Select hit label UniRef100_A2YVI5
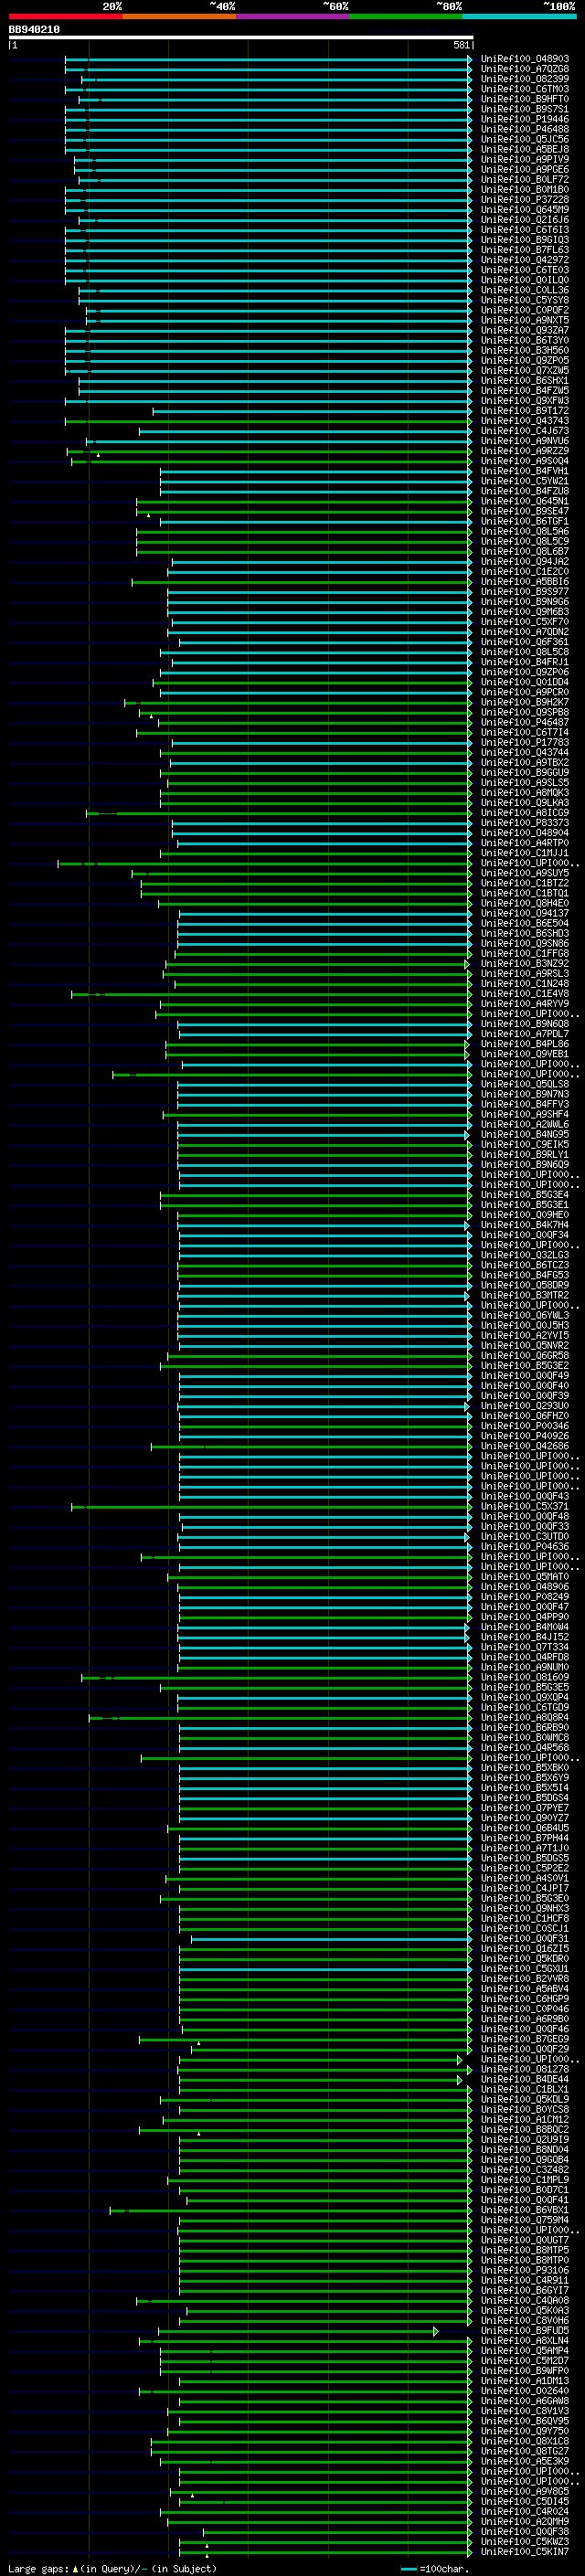Viewport: 585px width, 2576px height. [x=525, y=1336]
